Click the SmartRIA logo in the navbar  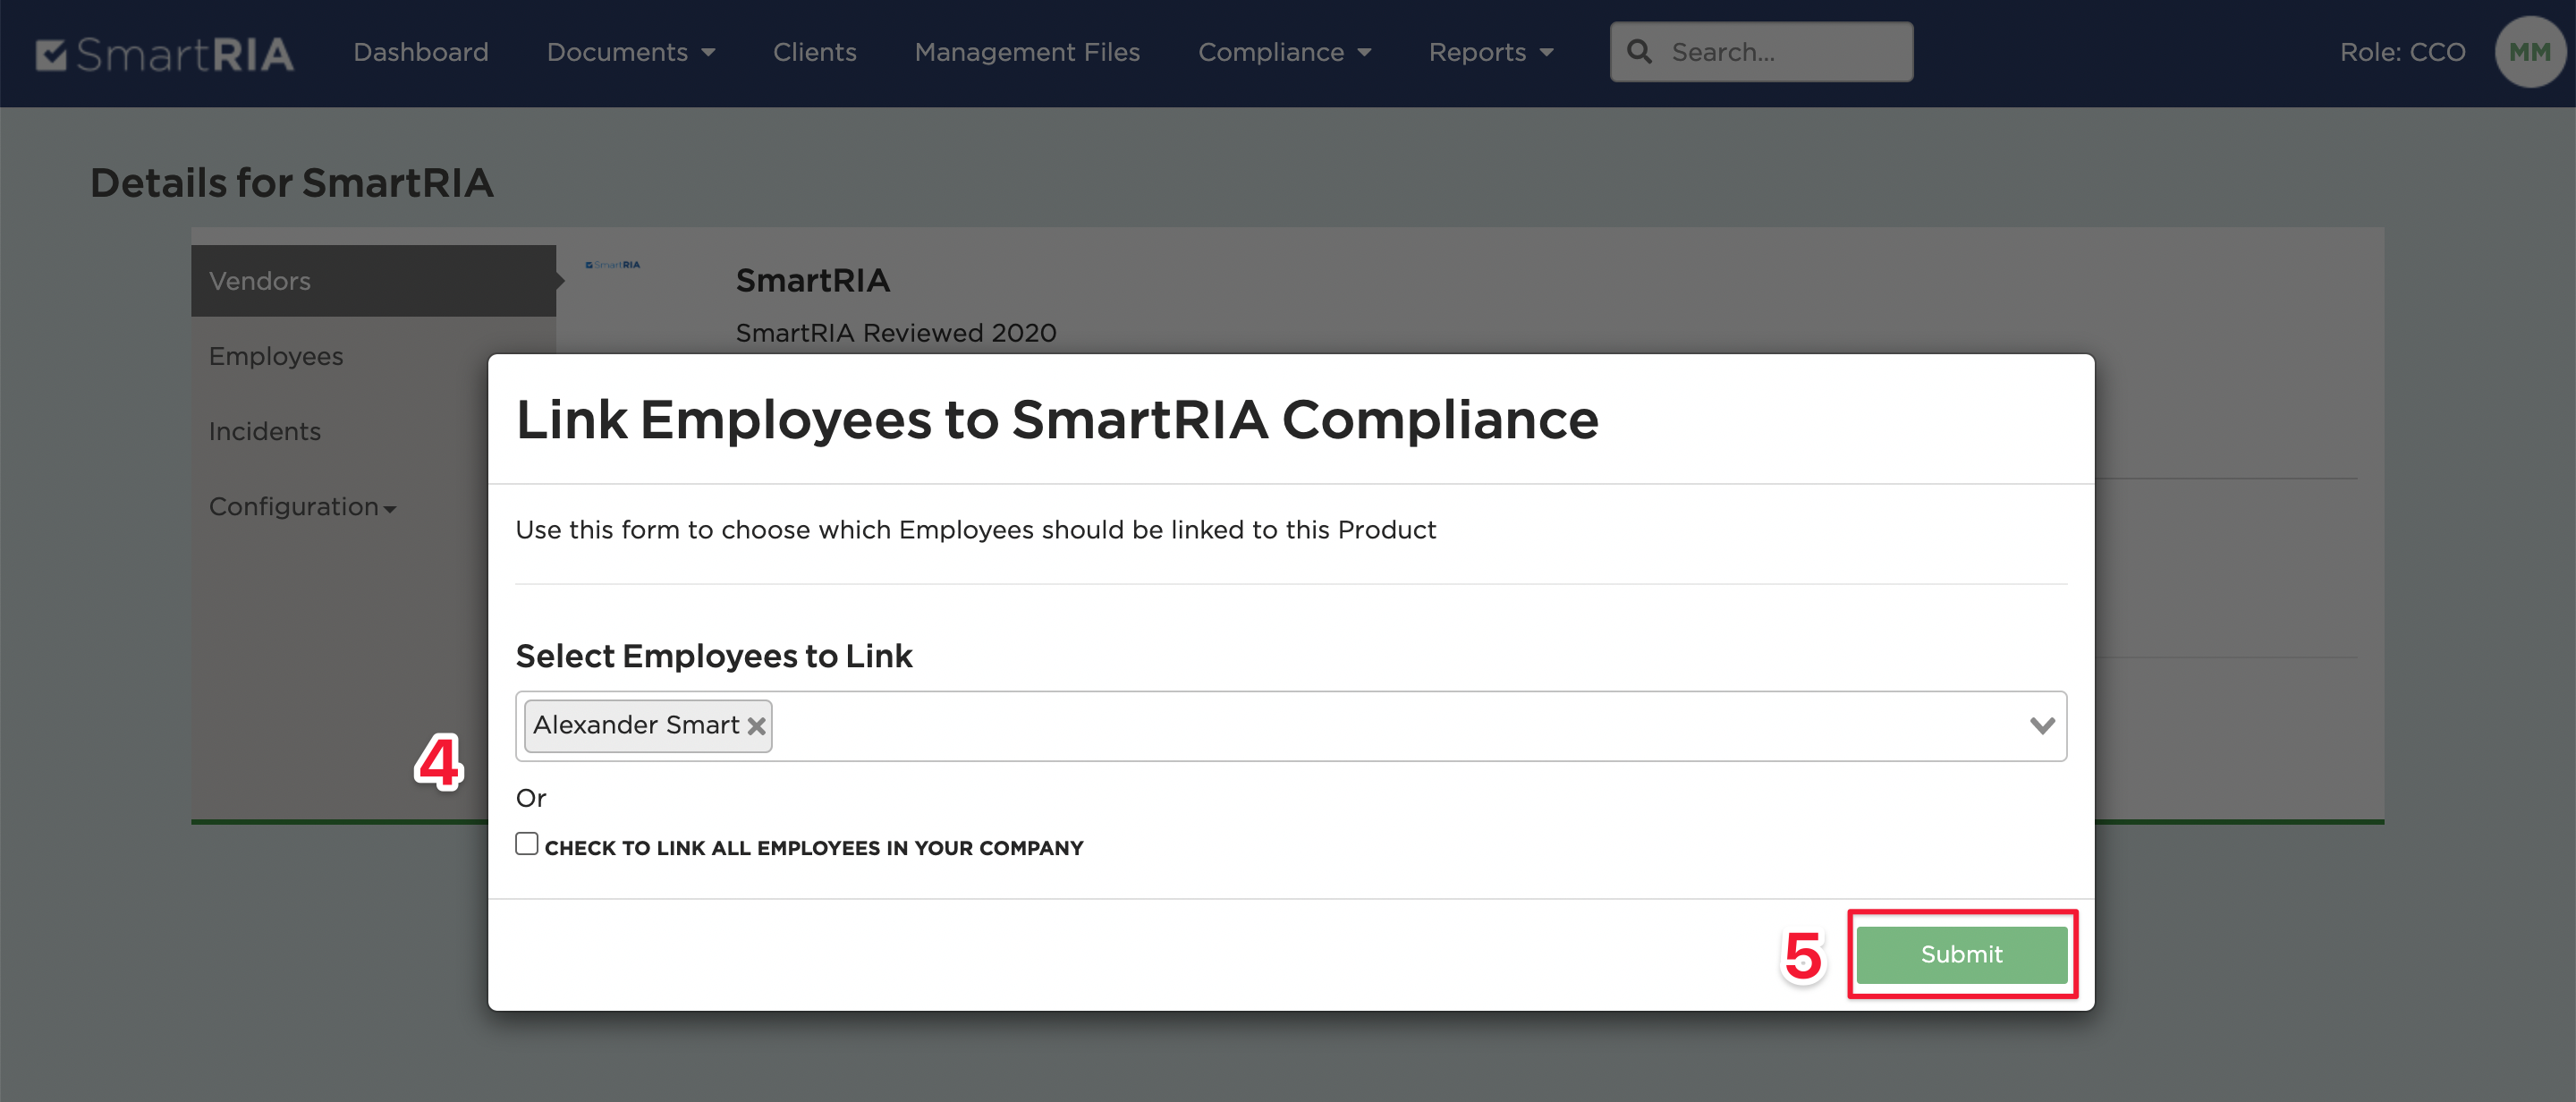[165, 53]
